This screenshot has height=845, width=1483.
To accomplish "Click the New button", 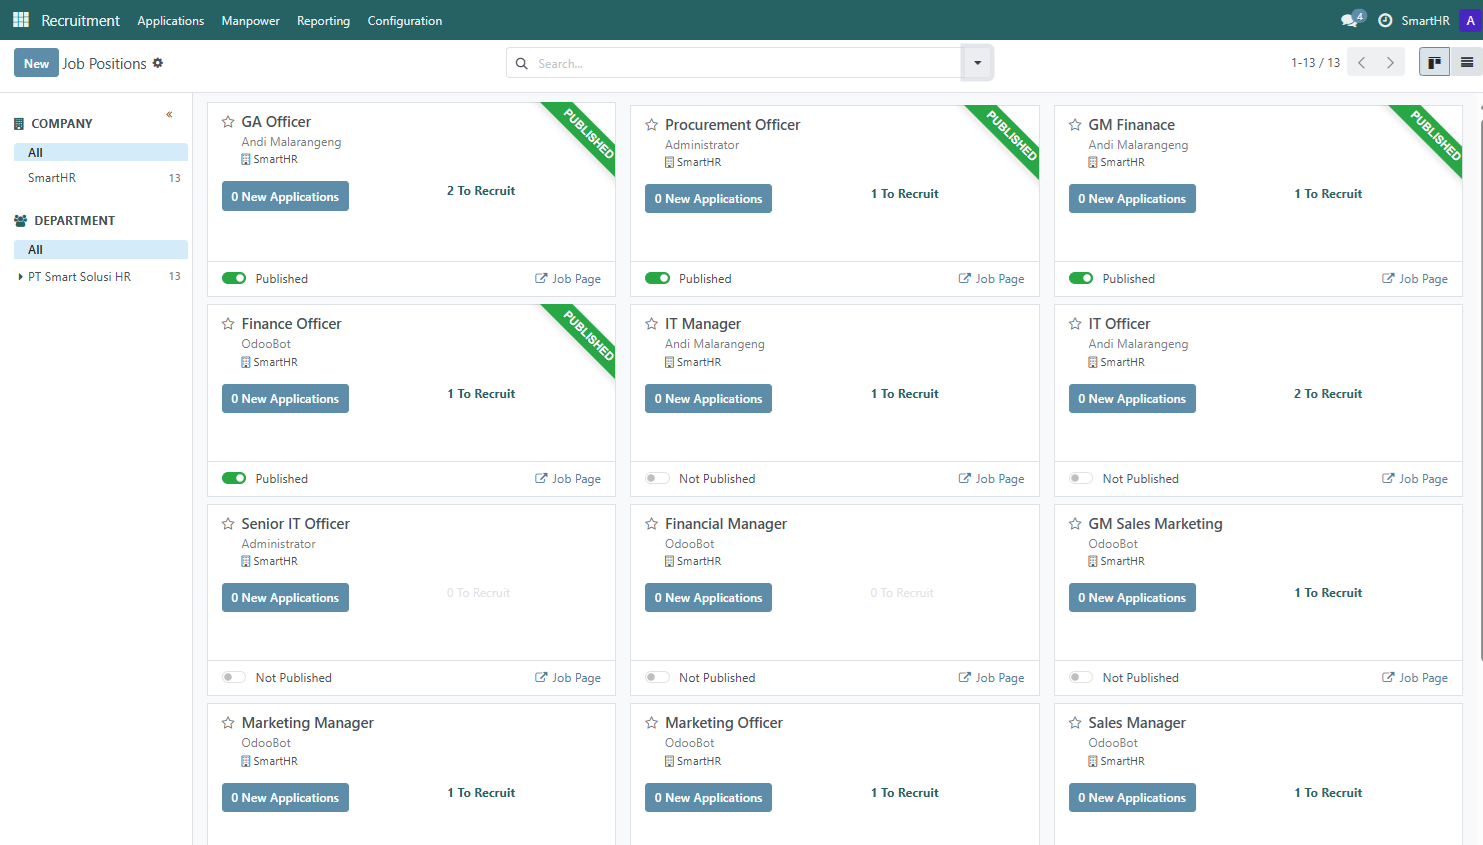I will (36, 63).
